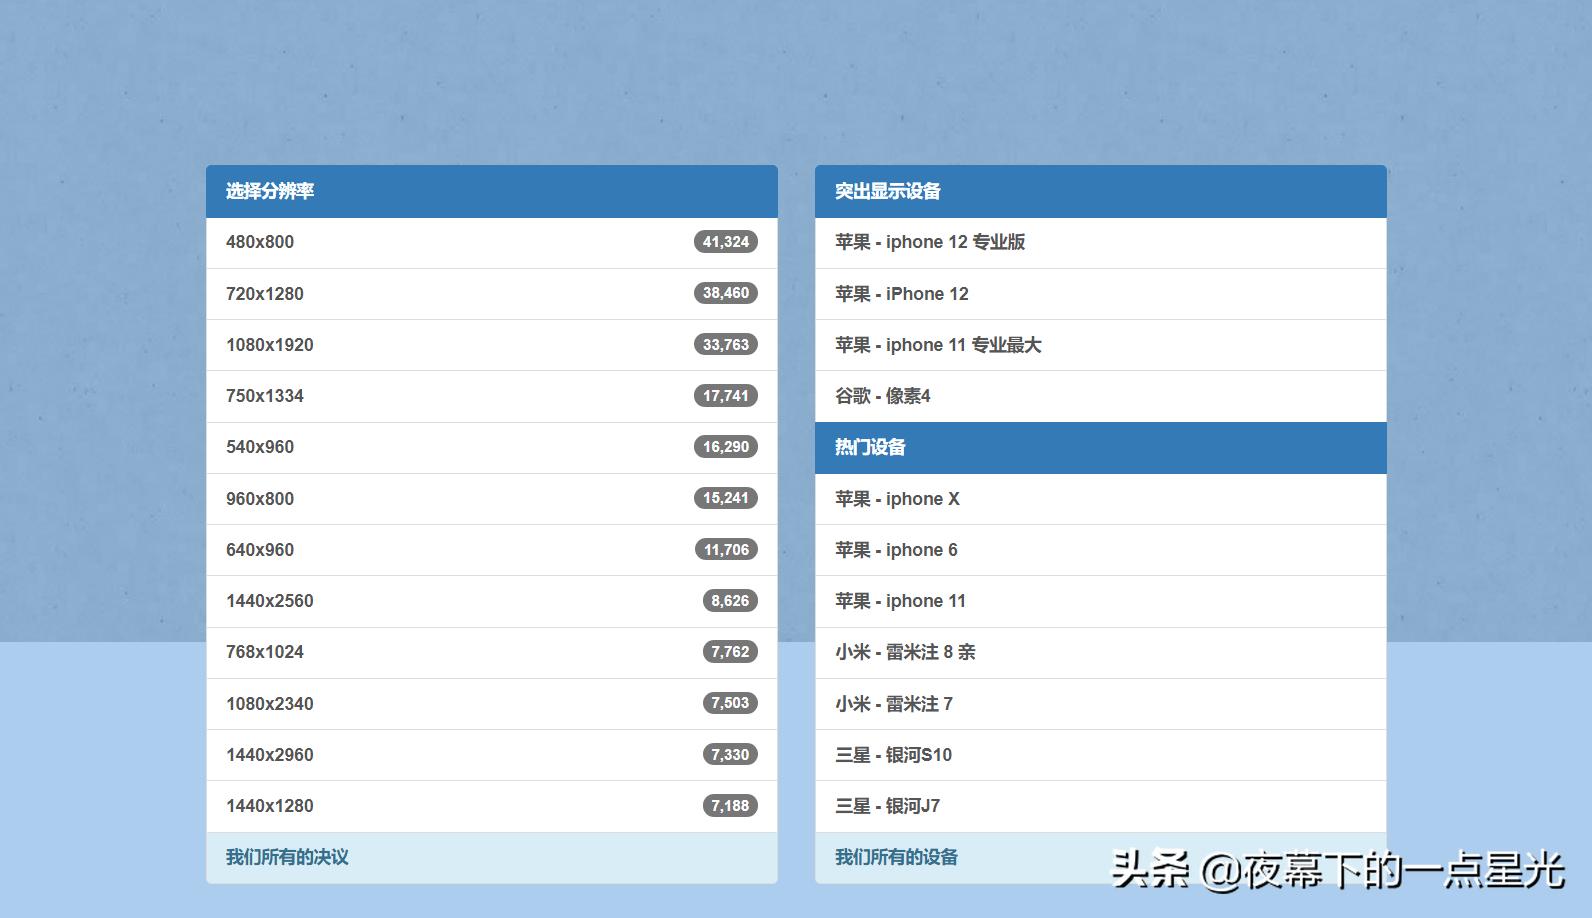Select 三星 - 银河J7 device
This screenshot has height=918, width=1592.
[x=1101, y=806]
